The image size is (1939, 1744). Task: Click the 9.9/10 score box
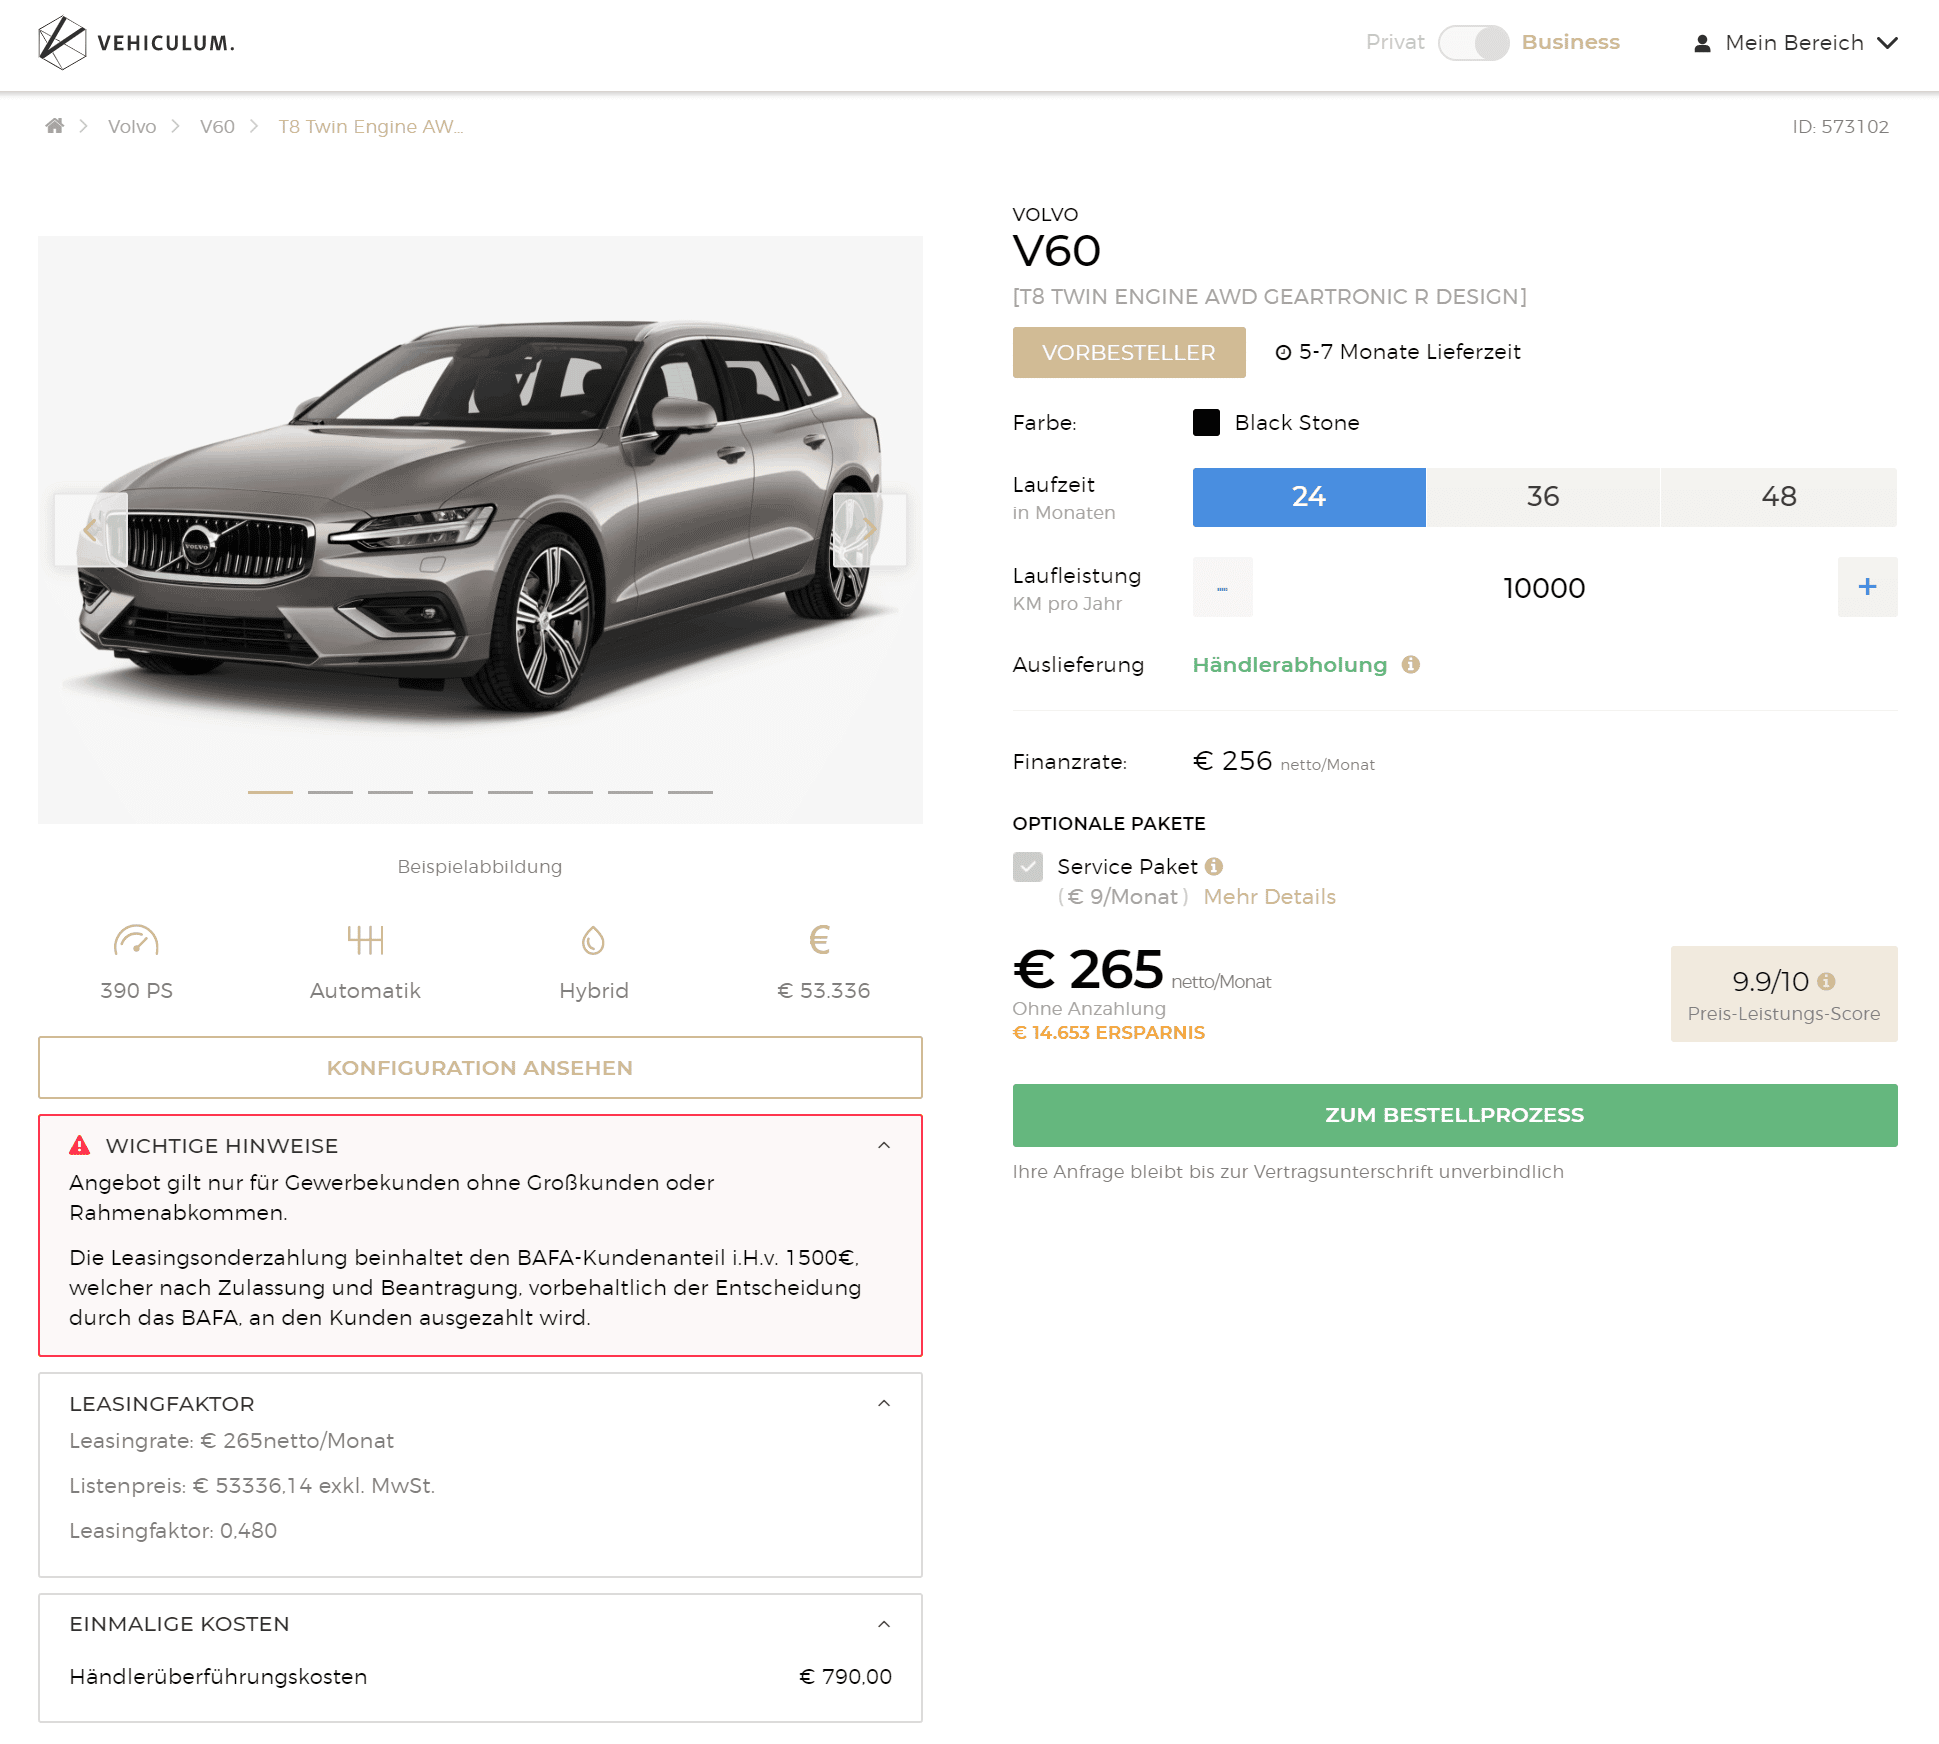pos(1784,994)
